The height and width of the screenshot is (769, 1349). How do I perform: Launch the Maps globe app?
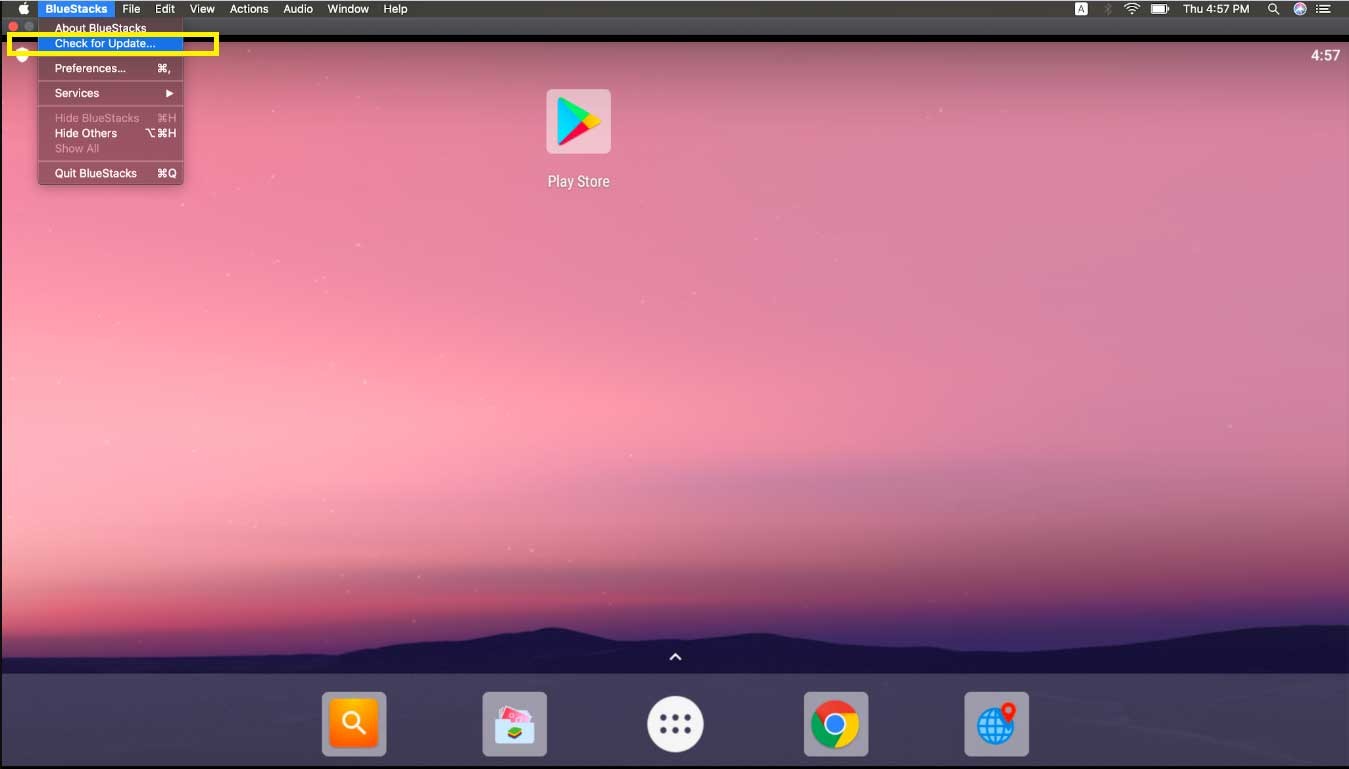[x=996, y=724]
